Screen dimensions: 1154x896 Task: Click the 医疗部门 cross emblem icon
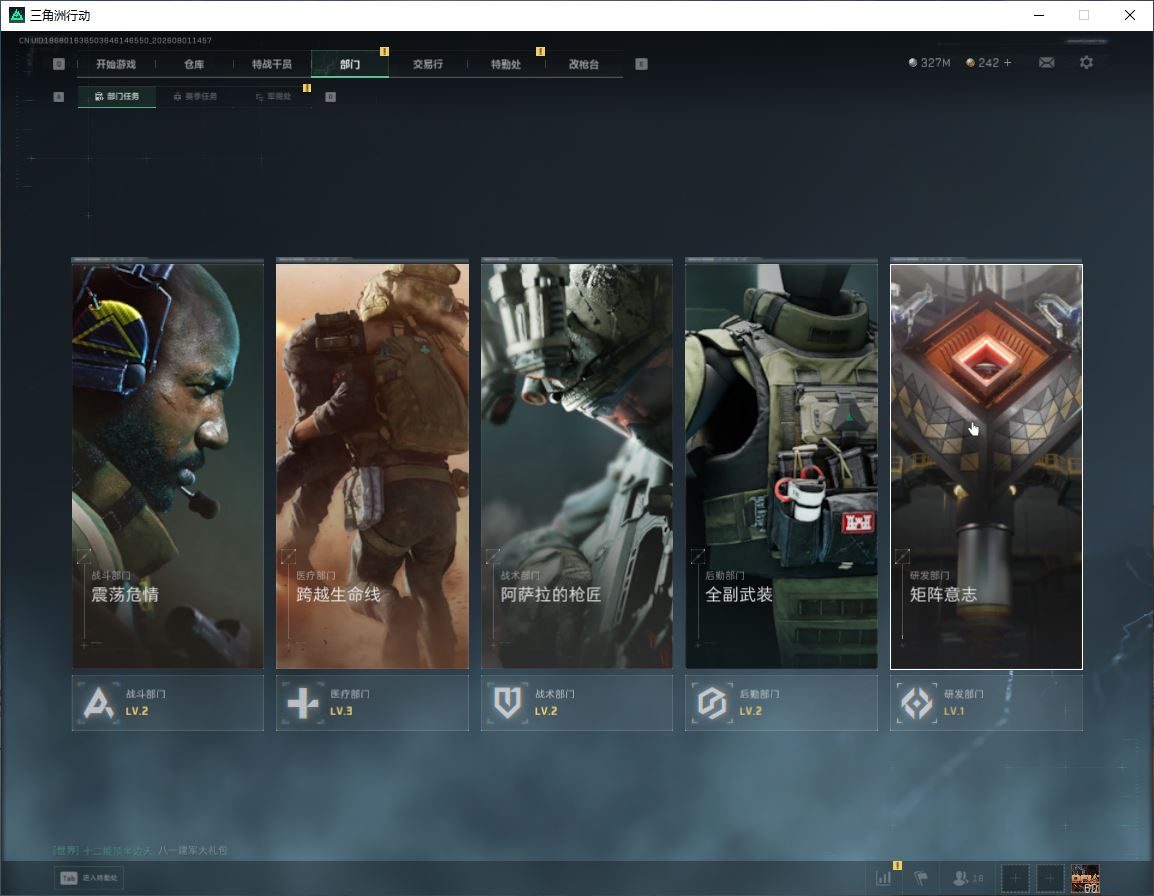(303, 703)
